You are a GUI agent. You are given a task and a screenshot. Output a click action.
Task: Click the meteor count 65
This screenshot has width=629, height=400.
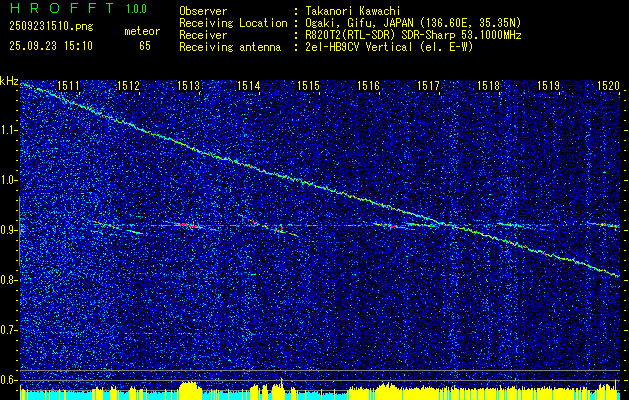point(145,46)
